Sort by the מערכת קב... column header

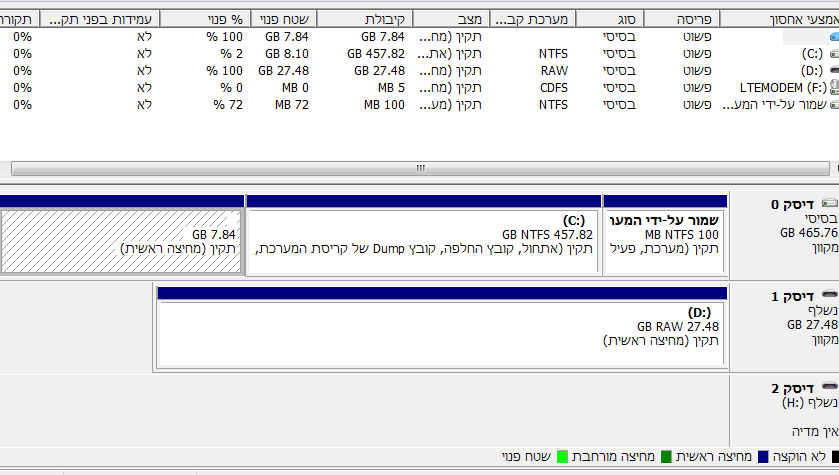click(x=532, y=20)
